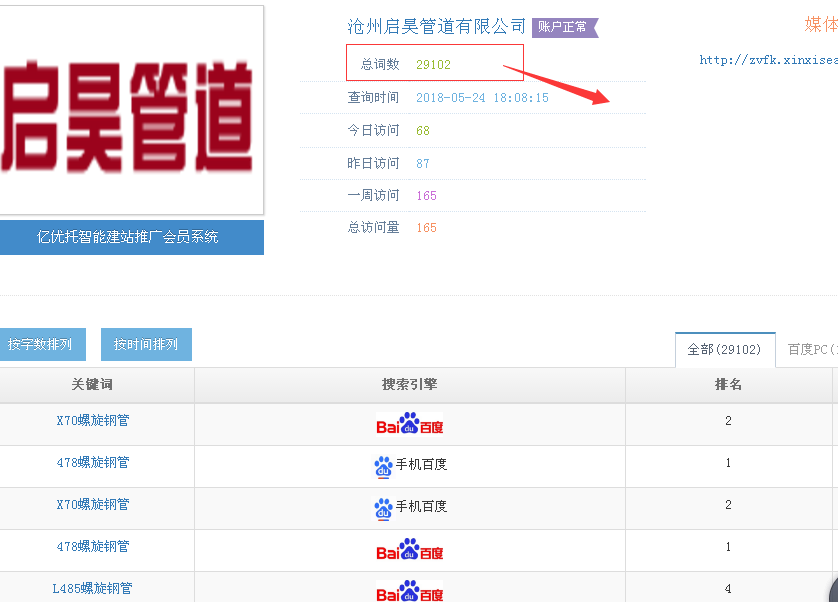
Task: Click the 总词数 value 29102
Action: [433, 64]
